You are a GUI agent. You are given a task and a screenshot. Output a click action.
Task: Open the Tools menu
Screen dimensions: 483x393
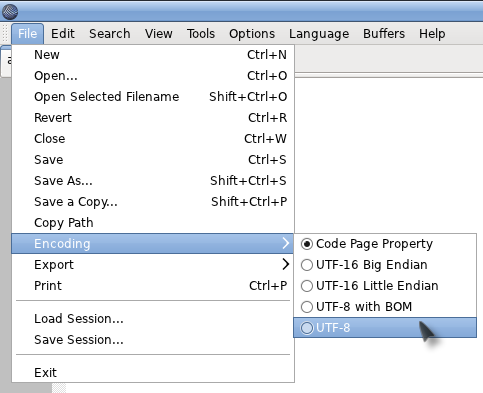[x=201, y=34]
